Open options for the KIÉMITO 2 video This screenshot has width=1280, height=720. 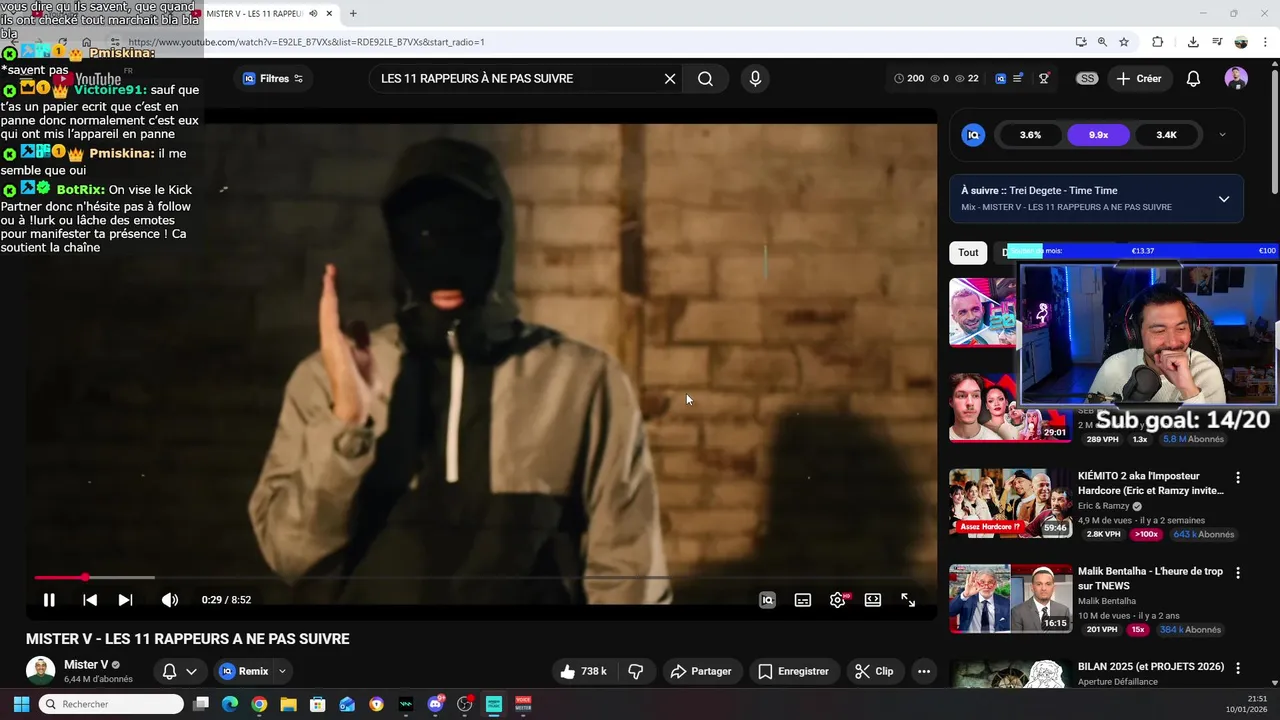(x=1238, y=478)
